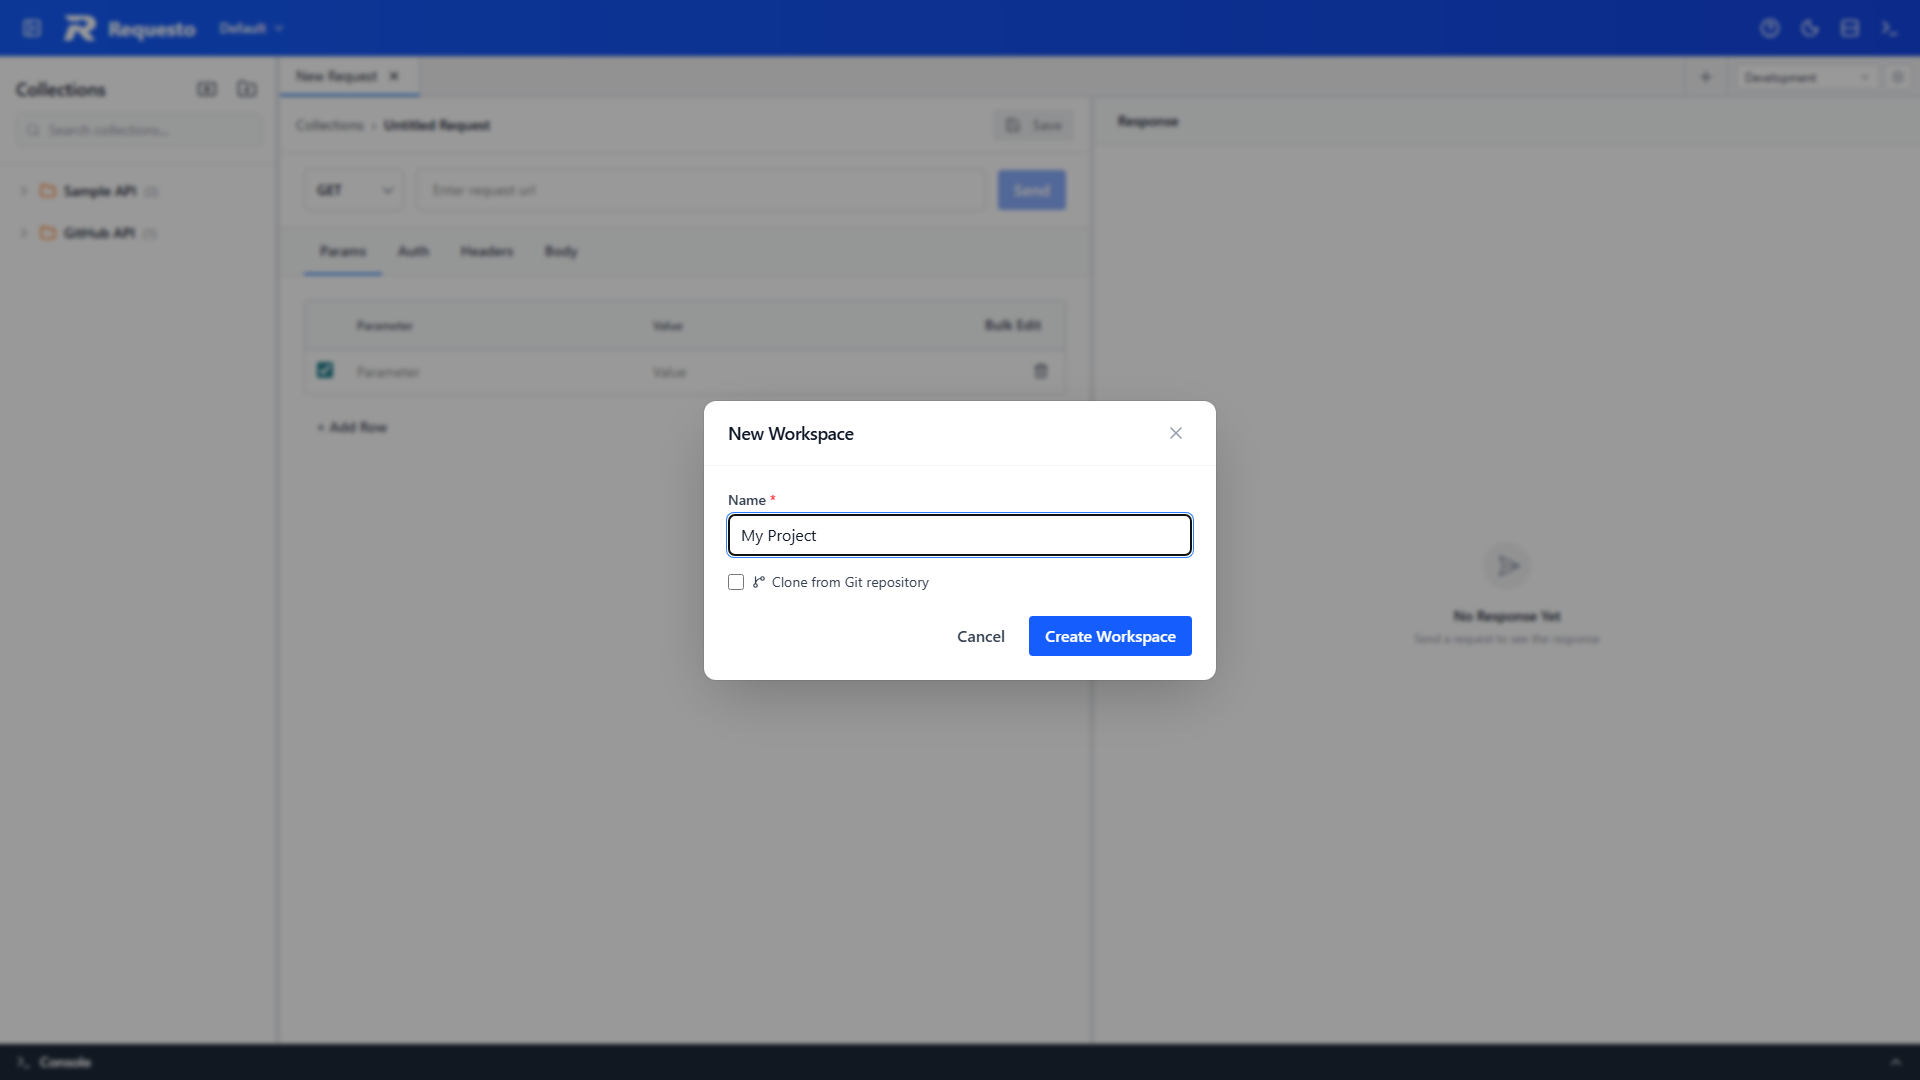Open the GET method dropdown

[352, 189]
